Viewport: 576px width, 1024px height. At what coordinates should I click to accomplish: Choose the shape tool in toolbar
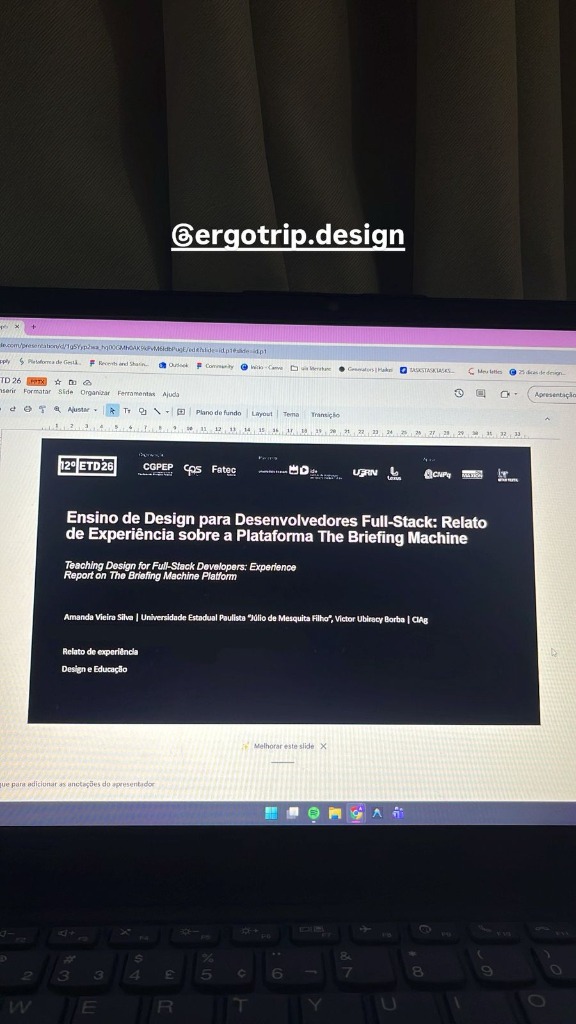(x=142, y=411)
